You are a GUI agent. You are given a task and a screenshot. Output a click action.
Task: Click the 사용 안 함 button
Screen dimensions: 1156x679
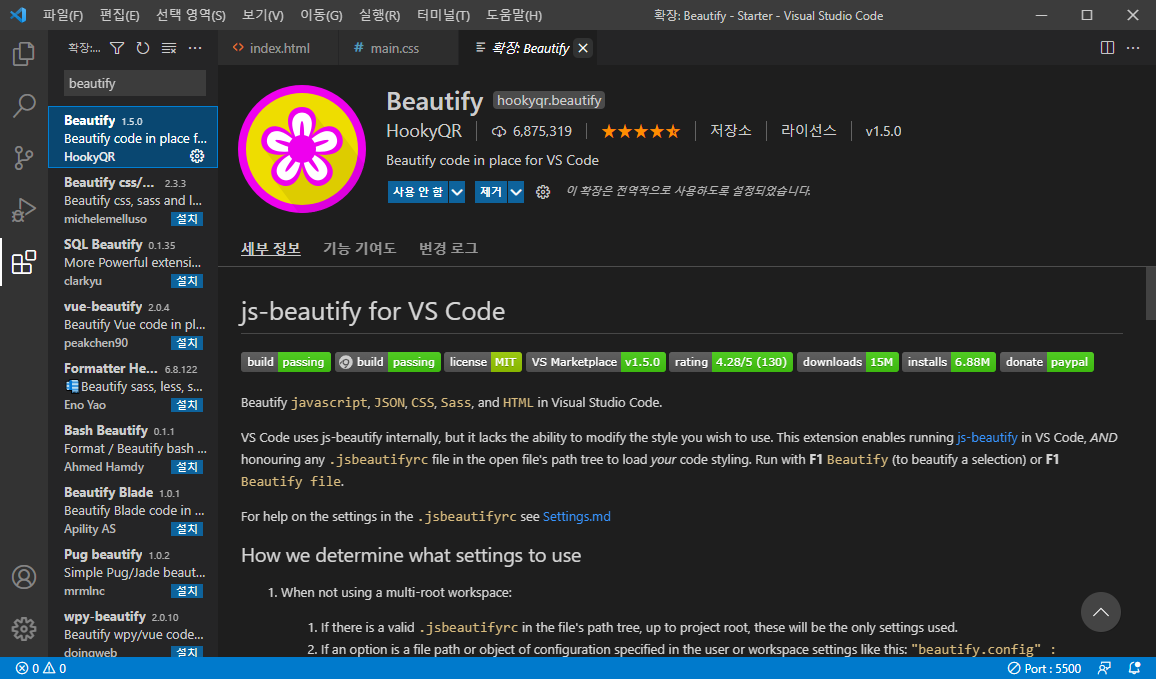coord(418,192)
